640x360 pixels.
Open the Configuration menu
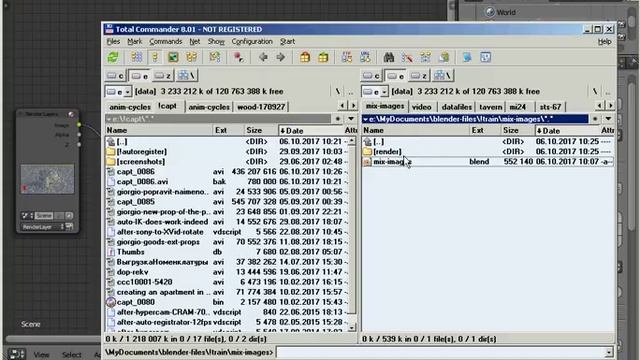(x=252, y=42)
